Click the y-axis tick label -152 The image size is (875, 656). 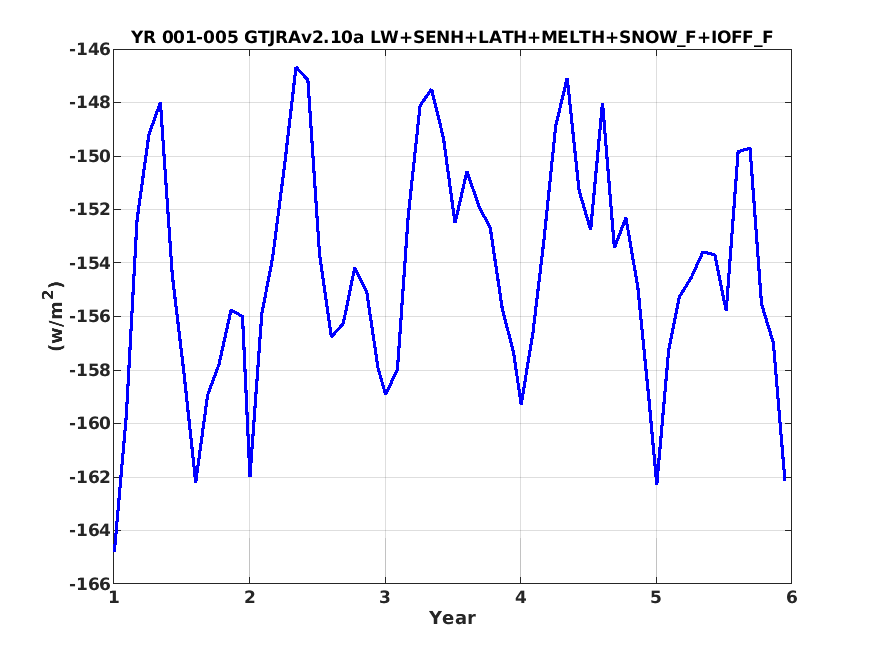tap(90, 210)
